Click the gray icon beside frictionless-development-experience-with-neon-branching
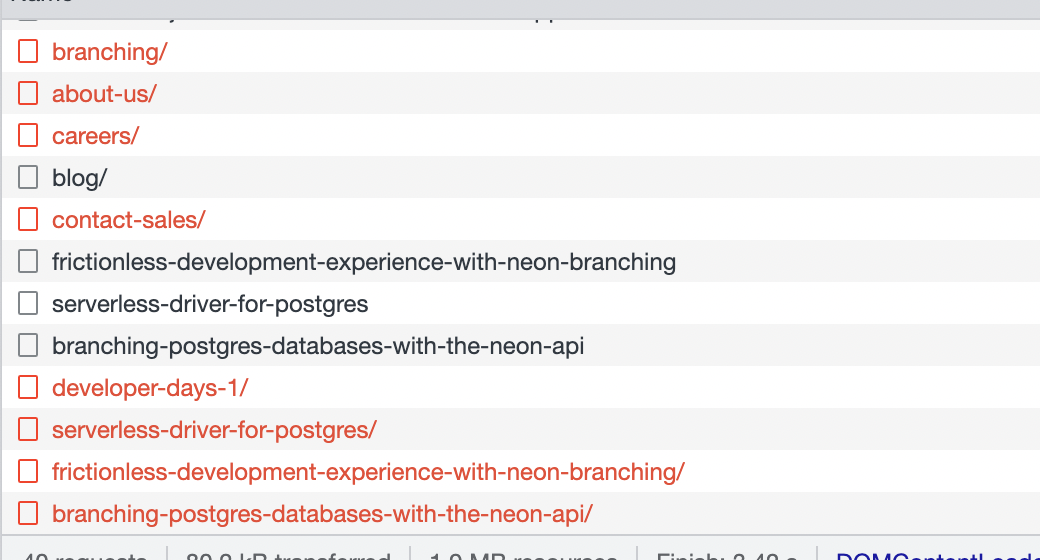The width and height of the screenshot is (1040, 560). [28, 262]
